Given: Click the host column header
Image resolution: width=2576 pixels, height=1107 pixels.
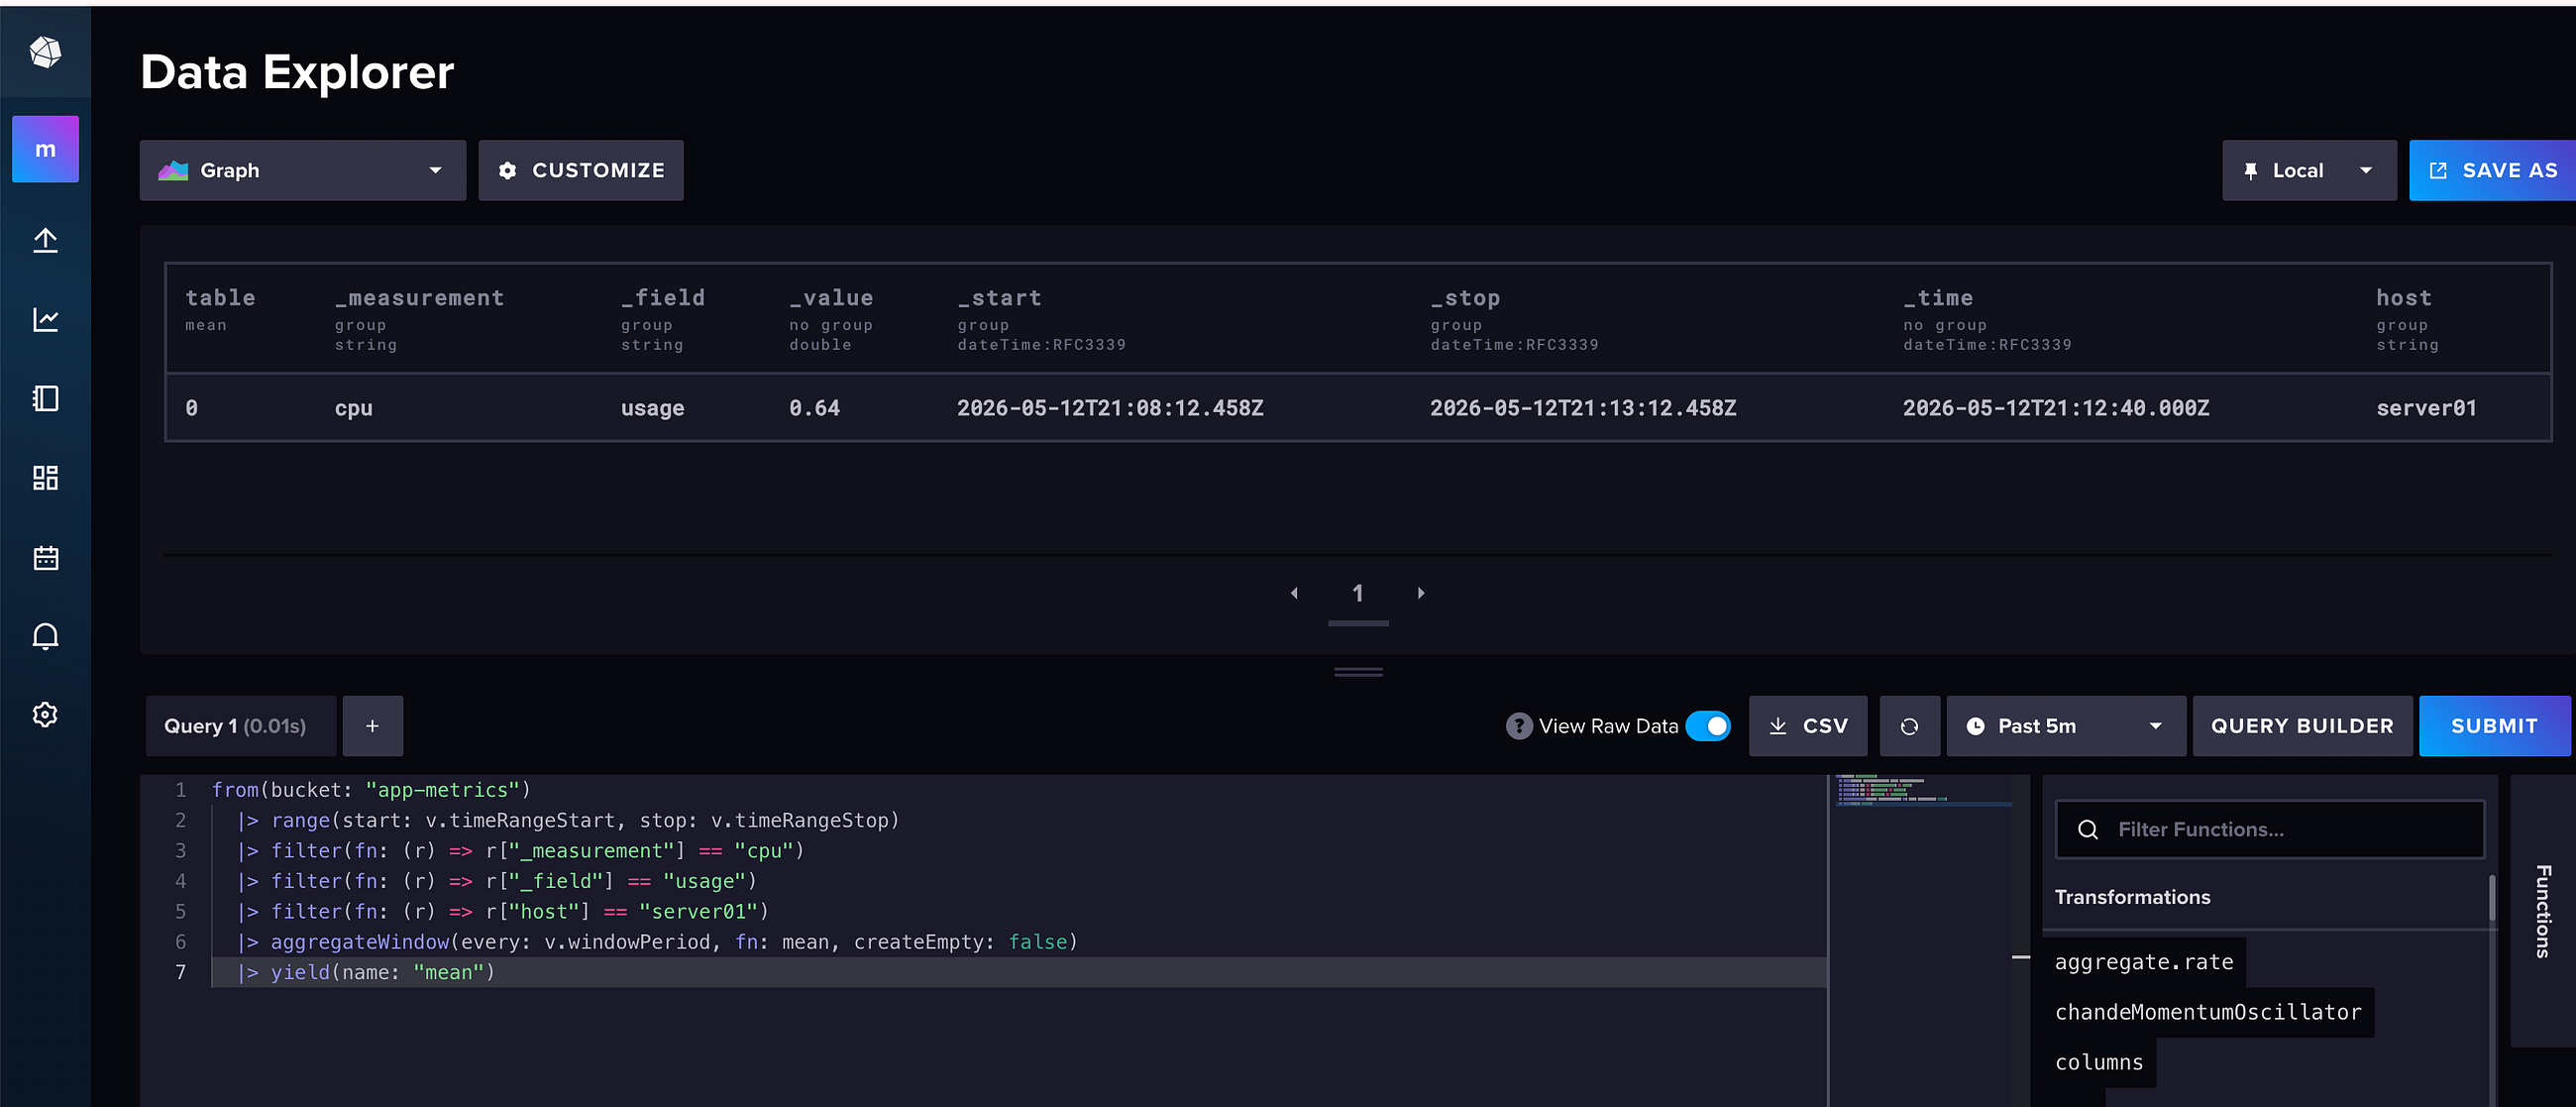Looking at the screenshot, I should tap(2404, 298).
